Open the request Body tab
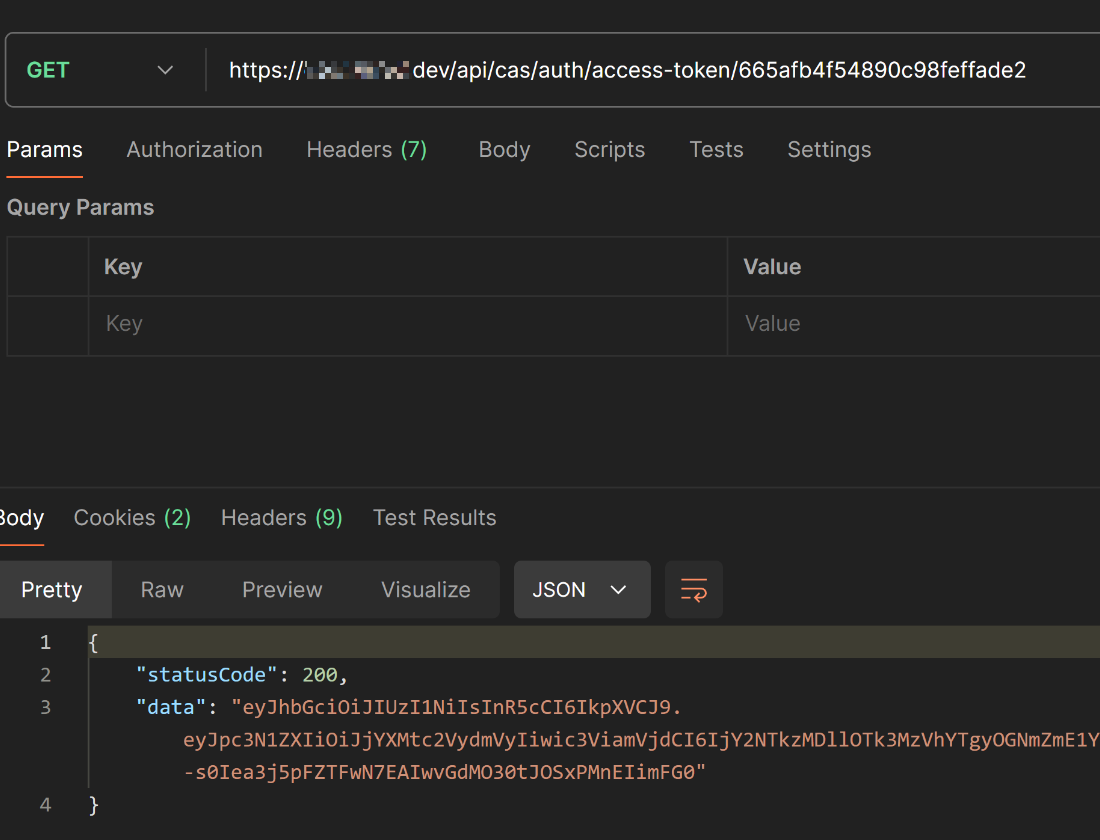 pyautogui.click(x=504, y=150)
